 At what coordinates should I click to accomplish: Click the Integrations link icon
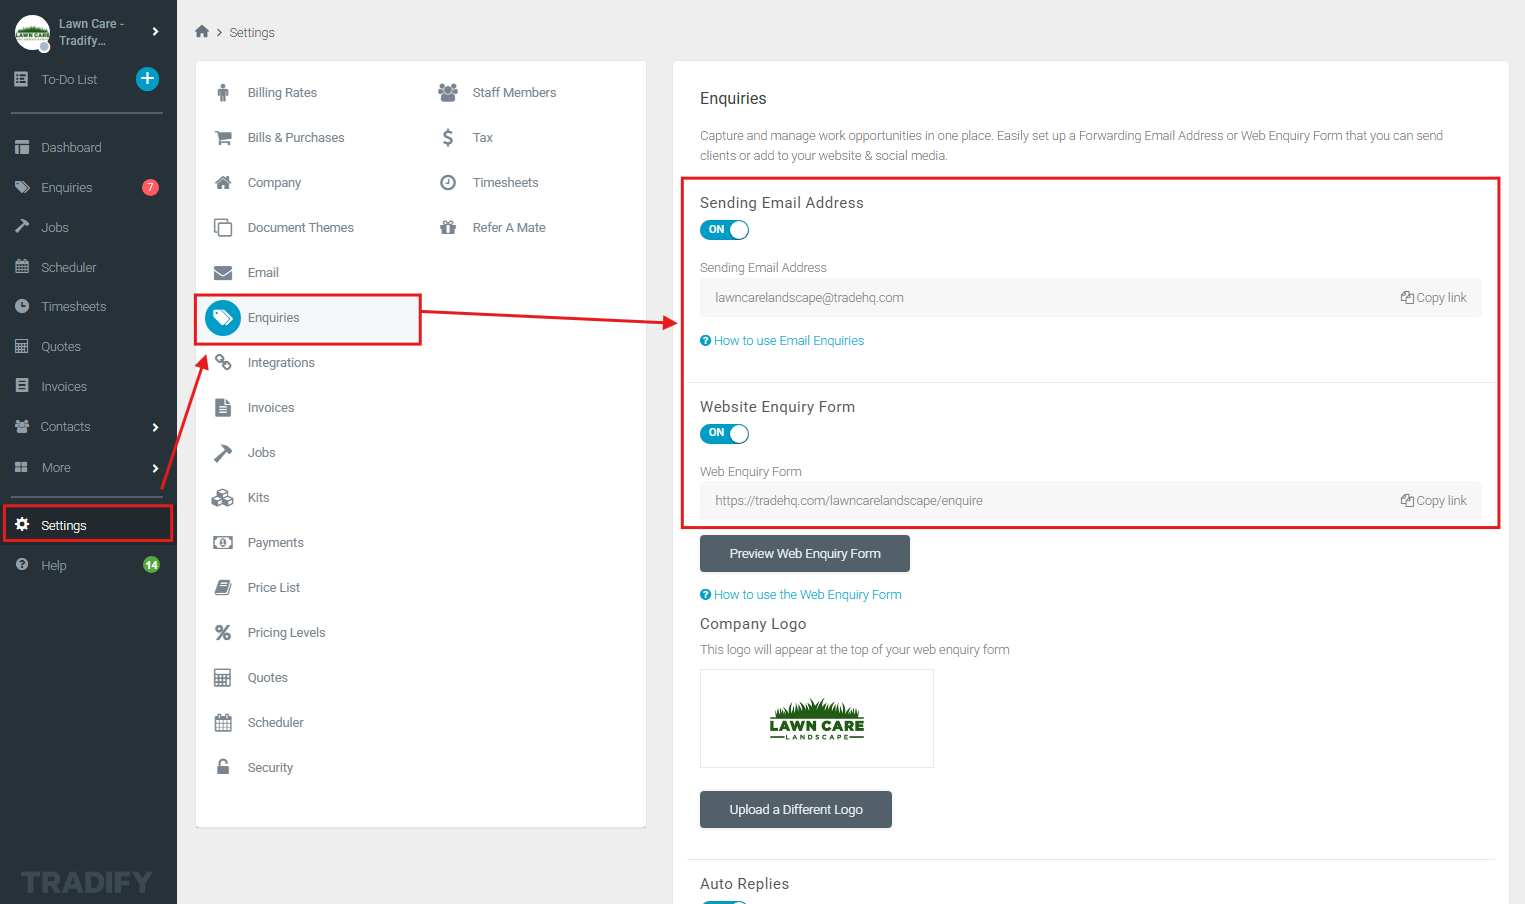[223, 362]
